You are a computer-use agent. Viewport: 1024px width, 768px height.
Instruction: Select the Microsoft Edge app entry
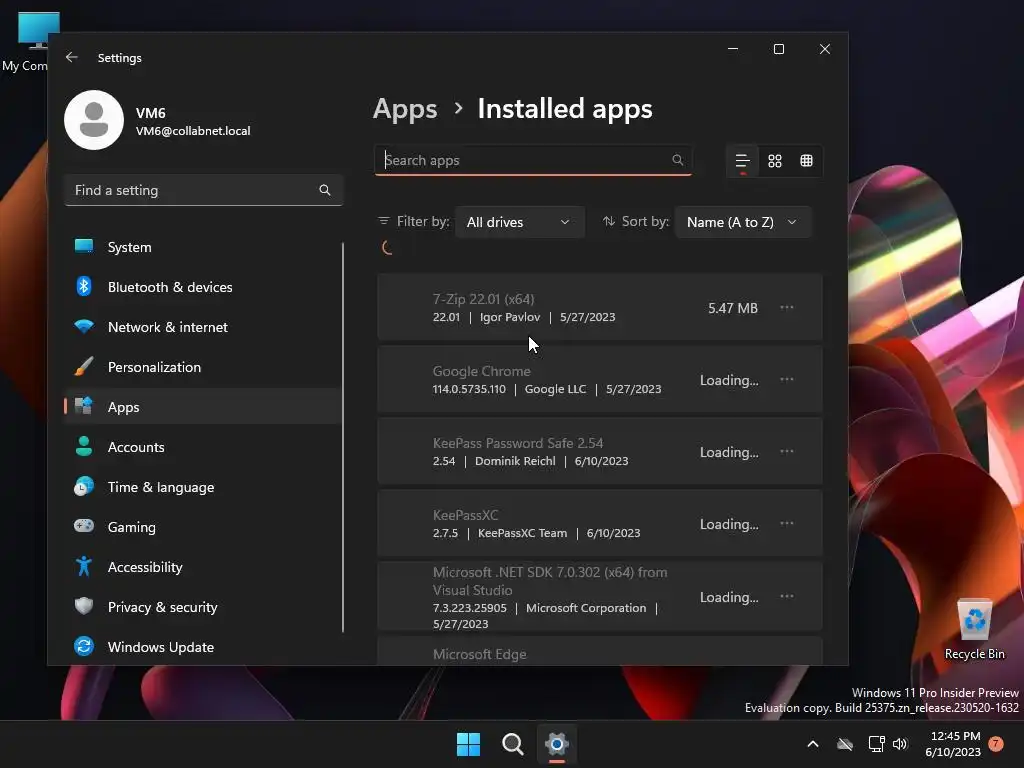[x=600, y=651]
